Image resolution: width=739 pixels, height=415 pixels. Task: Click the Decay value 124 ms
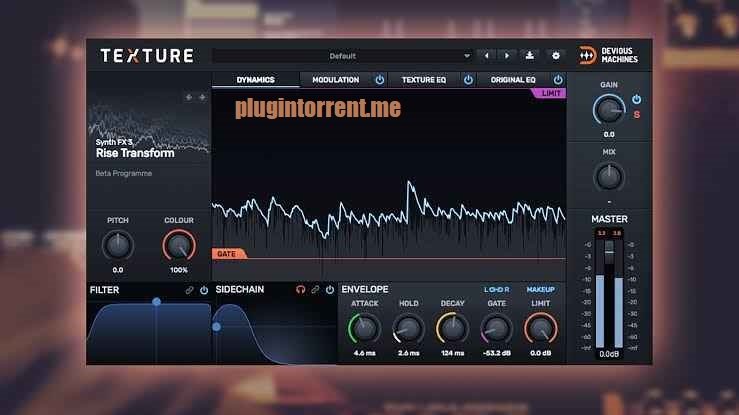click(x=452, y=353)
